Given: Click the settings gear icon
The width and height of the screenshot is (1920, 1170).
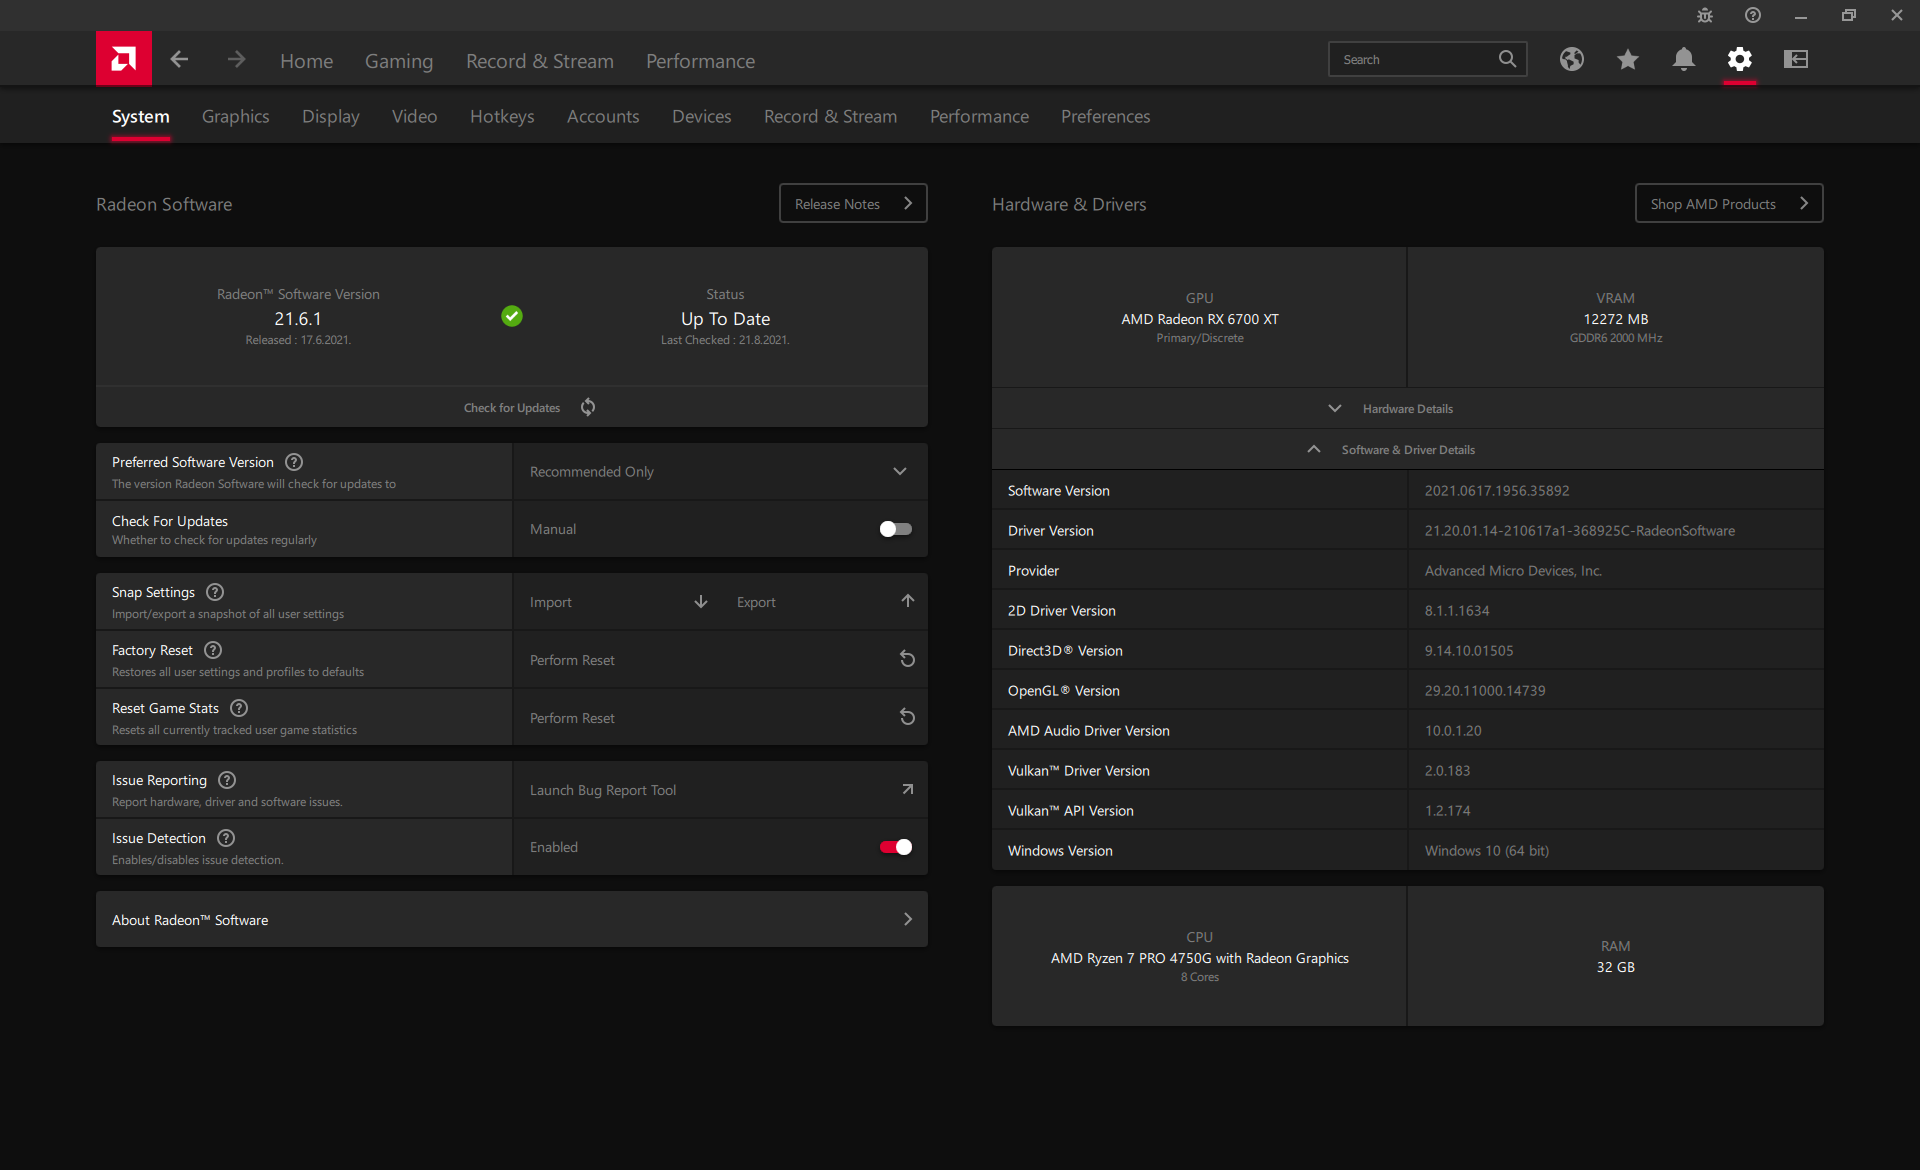Looking at the screenshot, I should click(x=1739, y=60).
